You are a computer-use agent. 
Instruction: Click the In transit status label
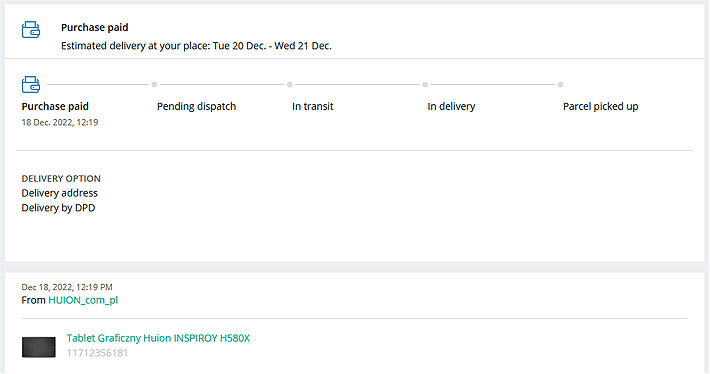pos(312,106)
